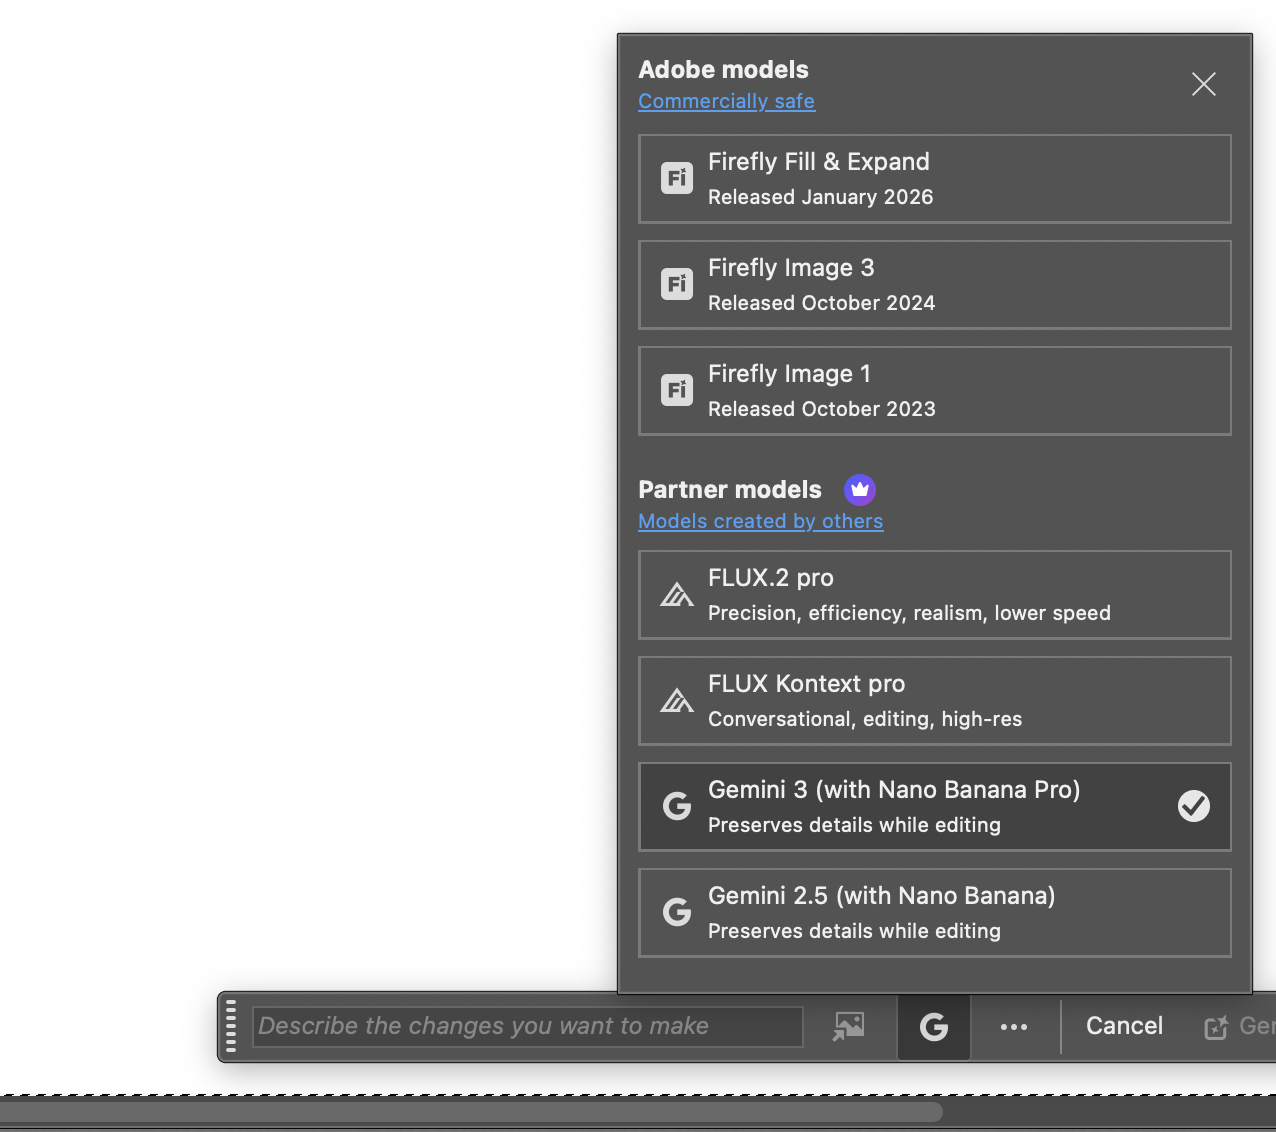The image size is (1276, 1132).
Task: Click 'Released October 2023' text
Action: point(822,409)
